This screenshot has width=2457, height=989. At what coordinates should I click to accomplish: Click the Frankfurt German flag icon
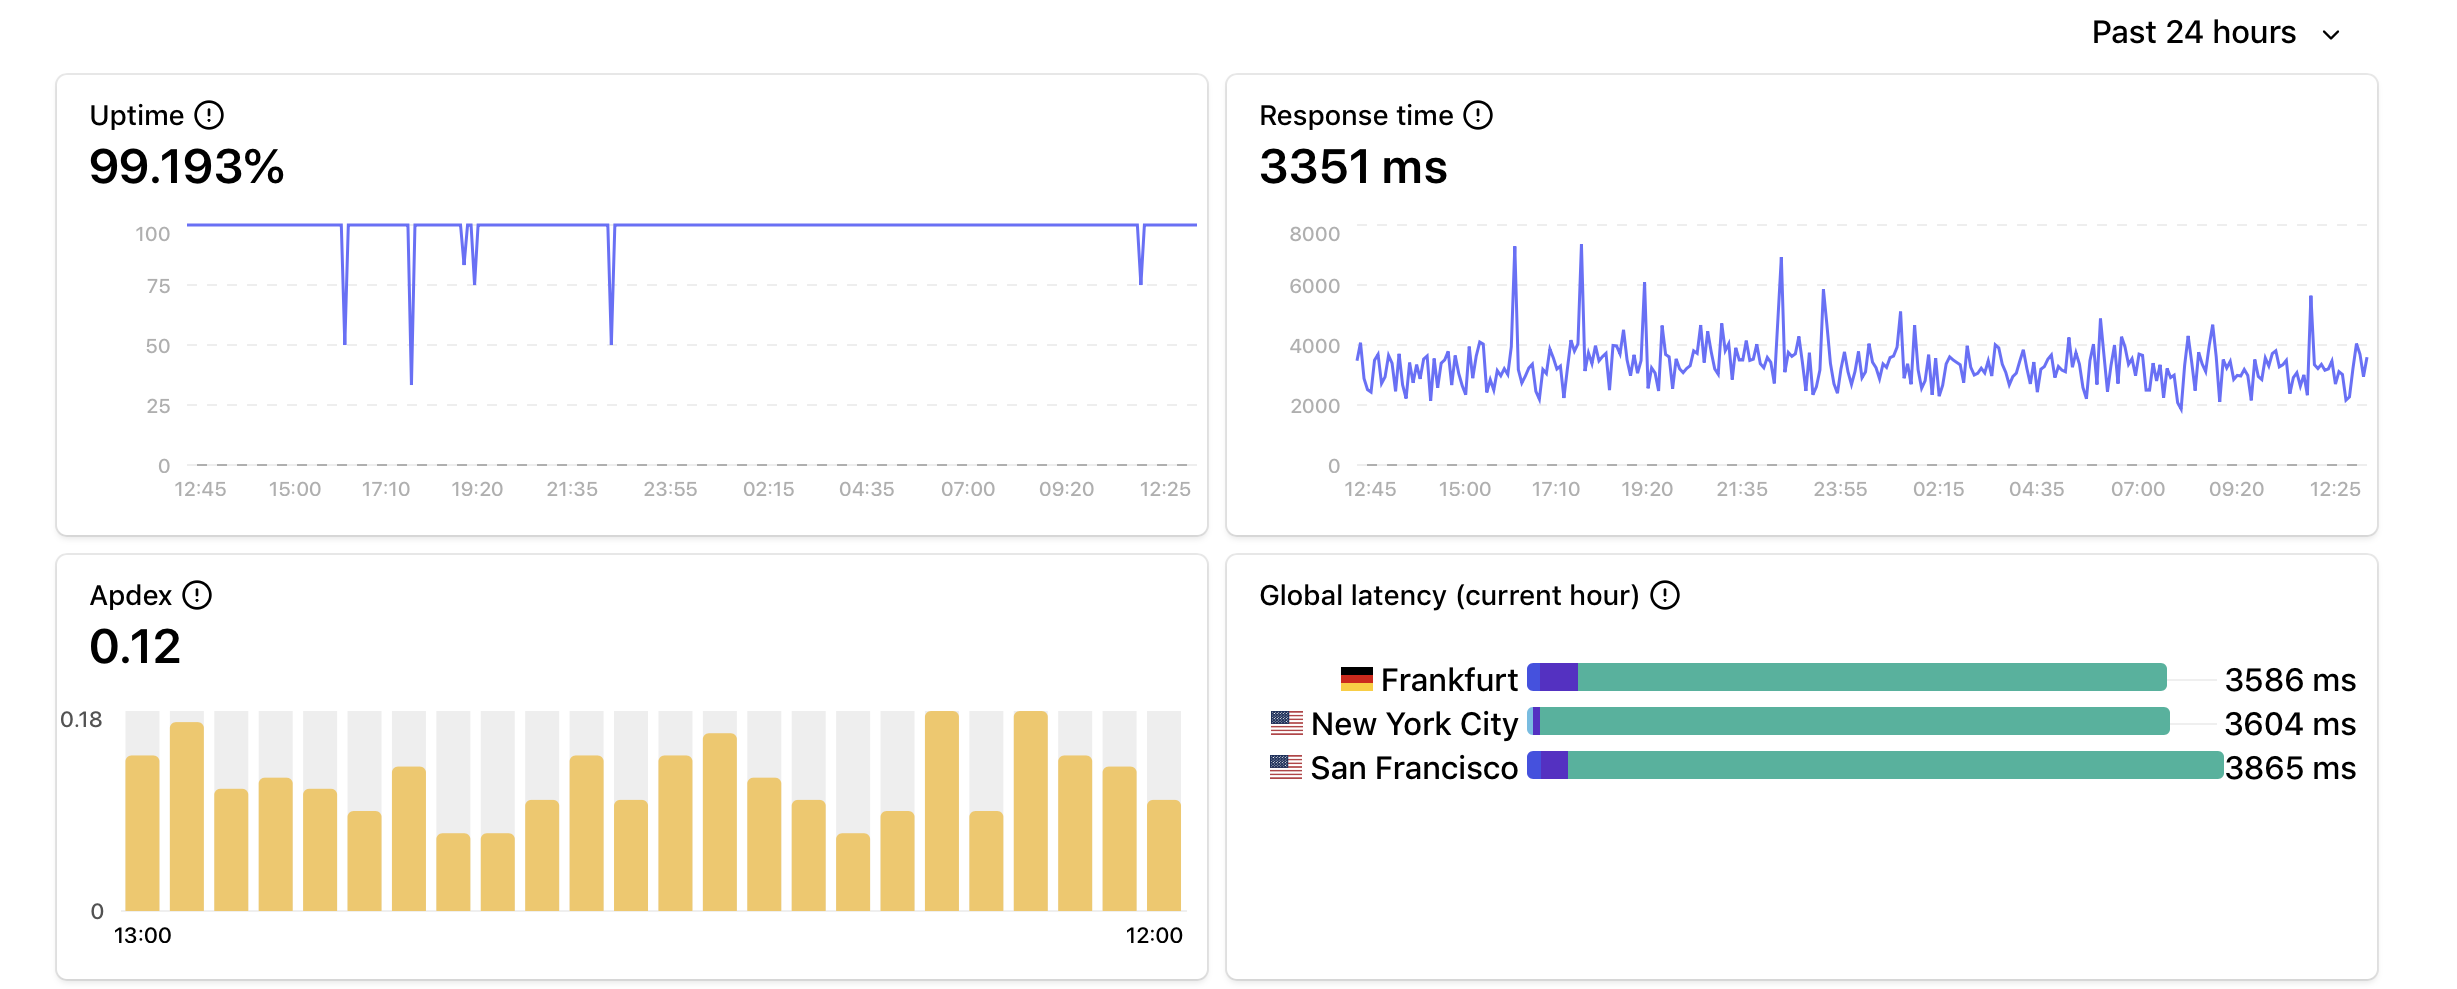[1357, 680]
